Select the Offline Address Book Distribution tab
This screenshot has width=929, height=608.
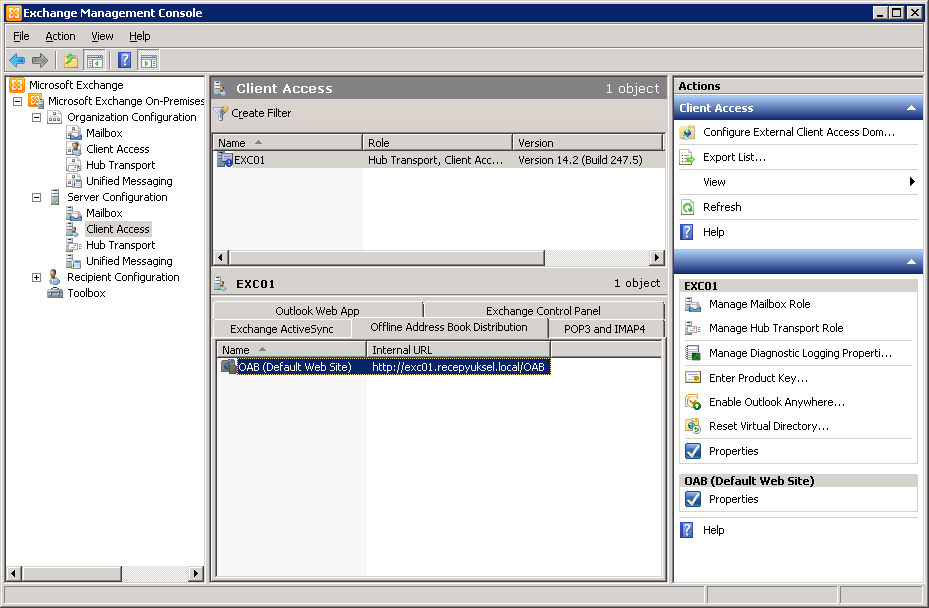449,327
